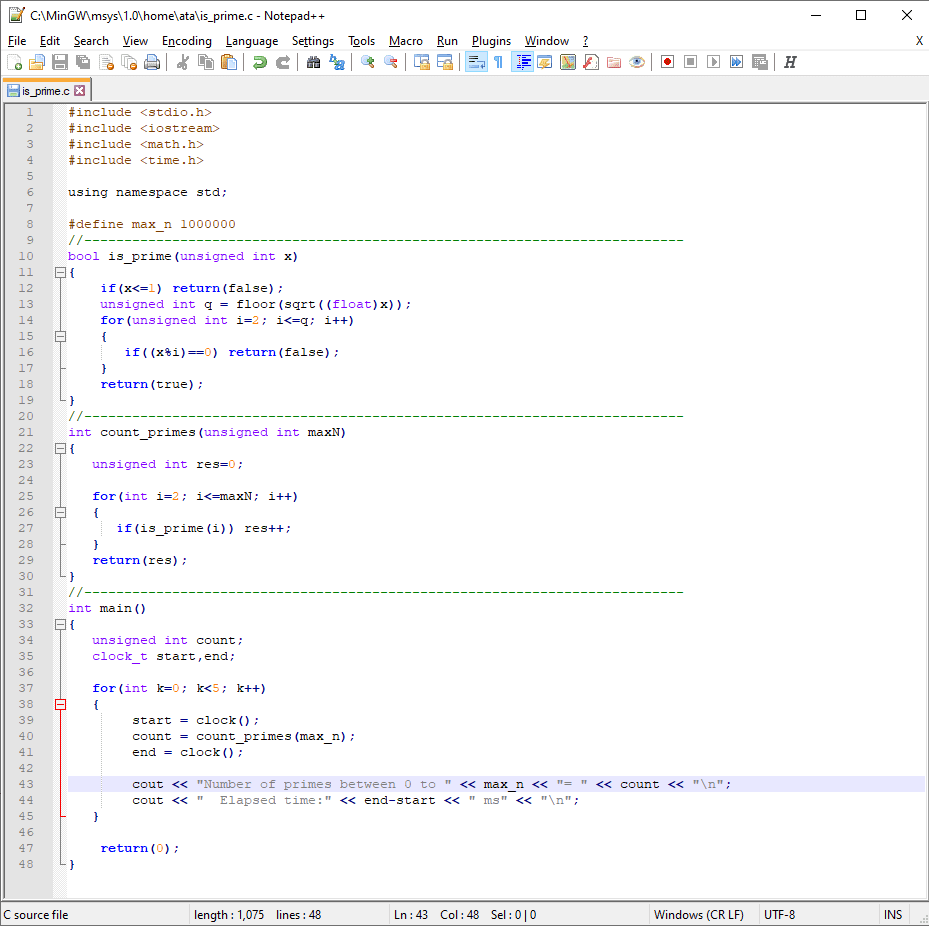Collapse the red fold marker at line 38
929x926 pixels.
60,704
